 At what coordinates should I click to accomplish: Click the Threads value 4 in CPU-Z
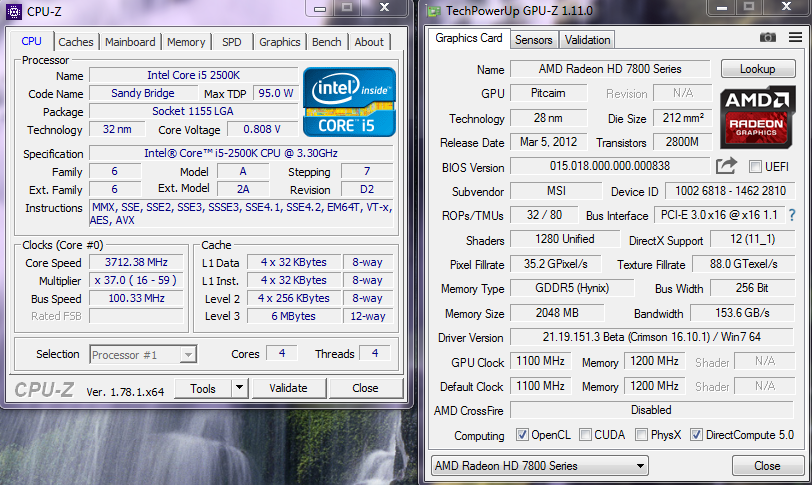[x=375, y=353]
